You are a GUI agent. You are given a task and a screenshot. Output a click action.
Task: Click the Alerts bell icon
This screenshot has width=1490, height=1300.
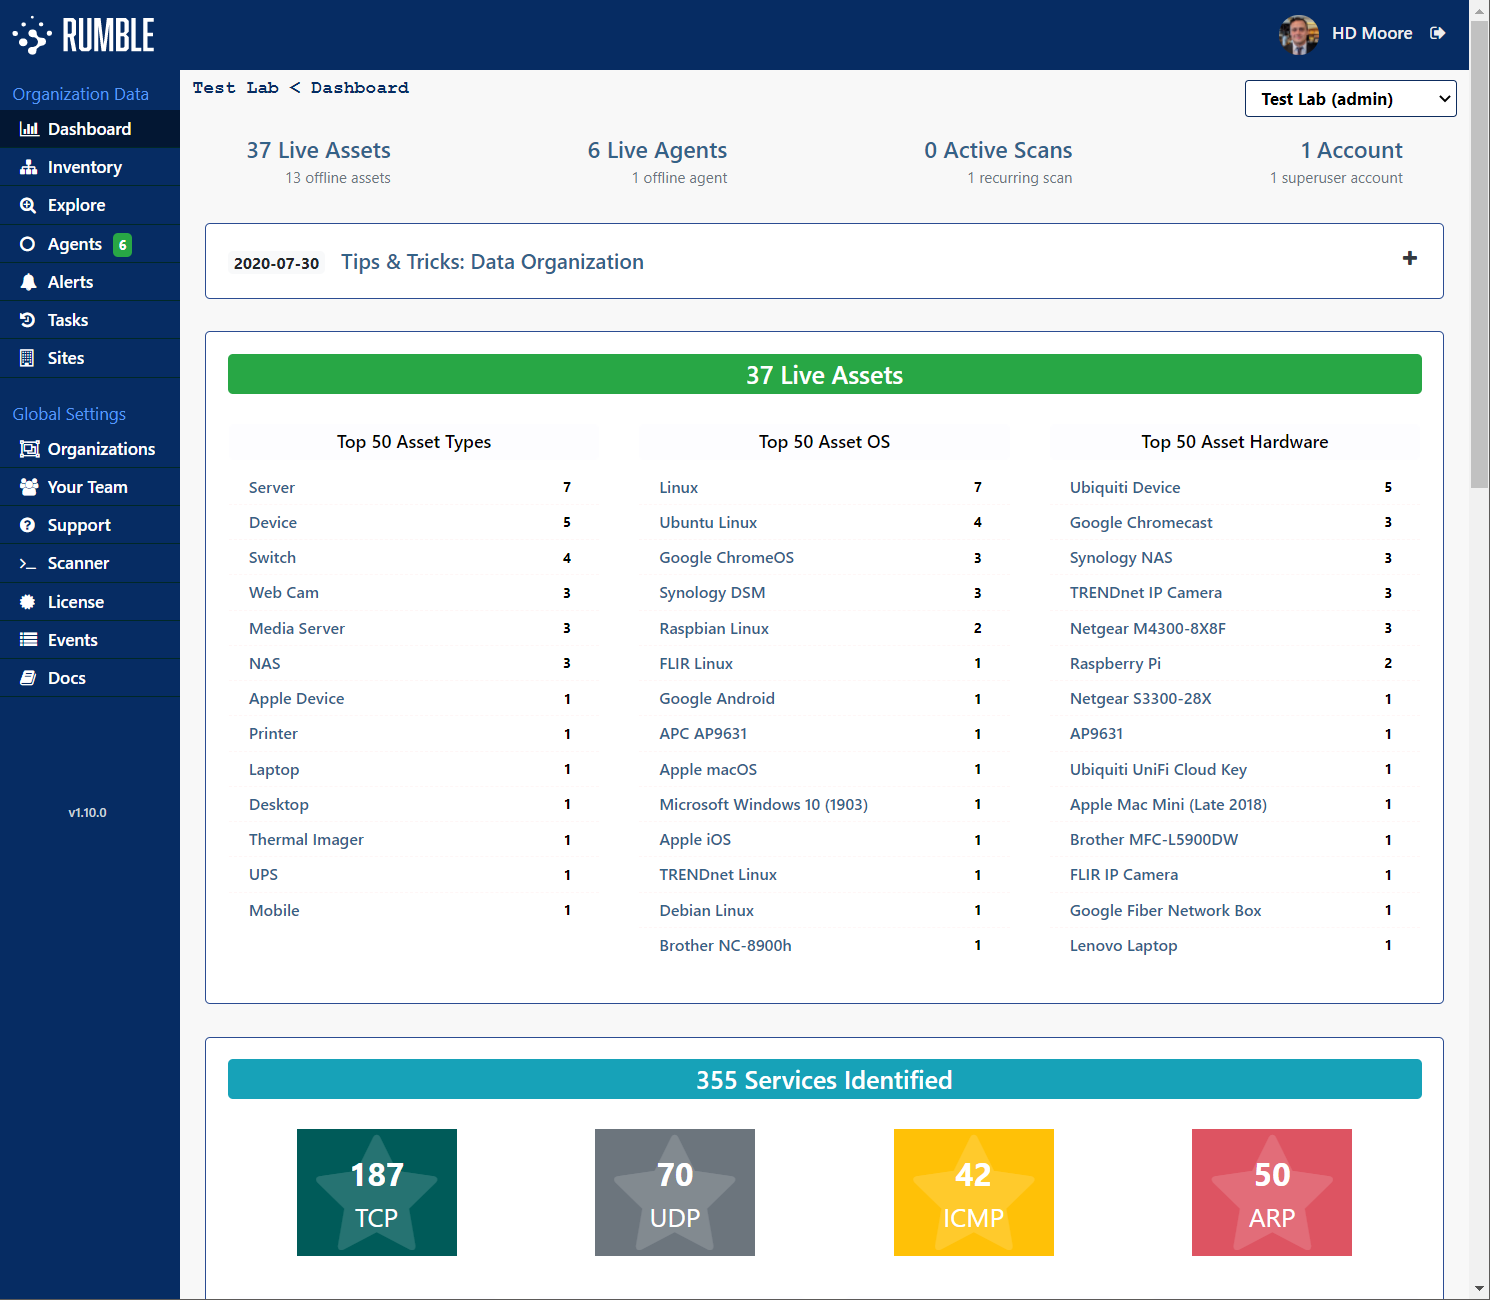click(x=29, y=281)
